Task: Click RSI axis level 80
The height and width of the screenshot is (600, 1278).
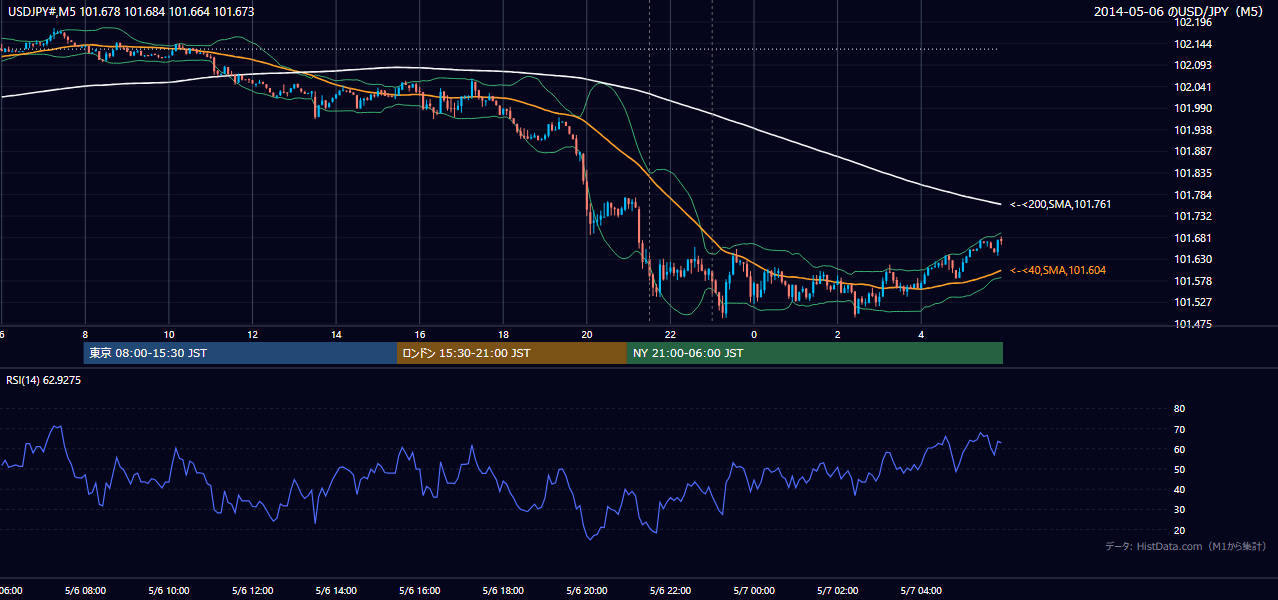Action: pyautogui.click(x=1179, y=409)
